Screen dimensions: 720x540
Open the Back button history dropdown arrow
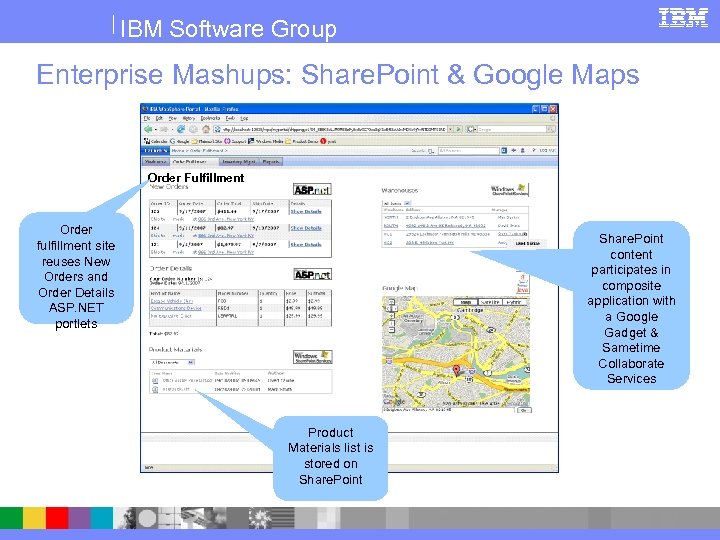[156, 129]
